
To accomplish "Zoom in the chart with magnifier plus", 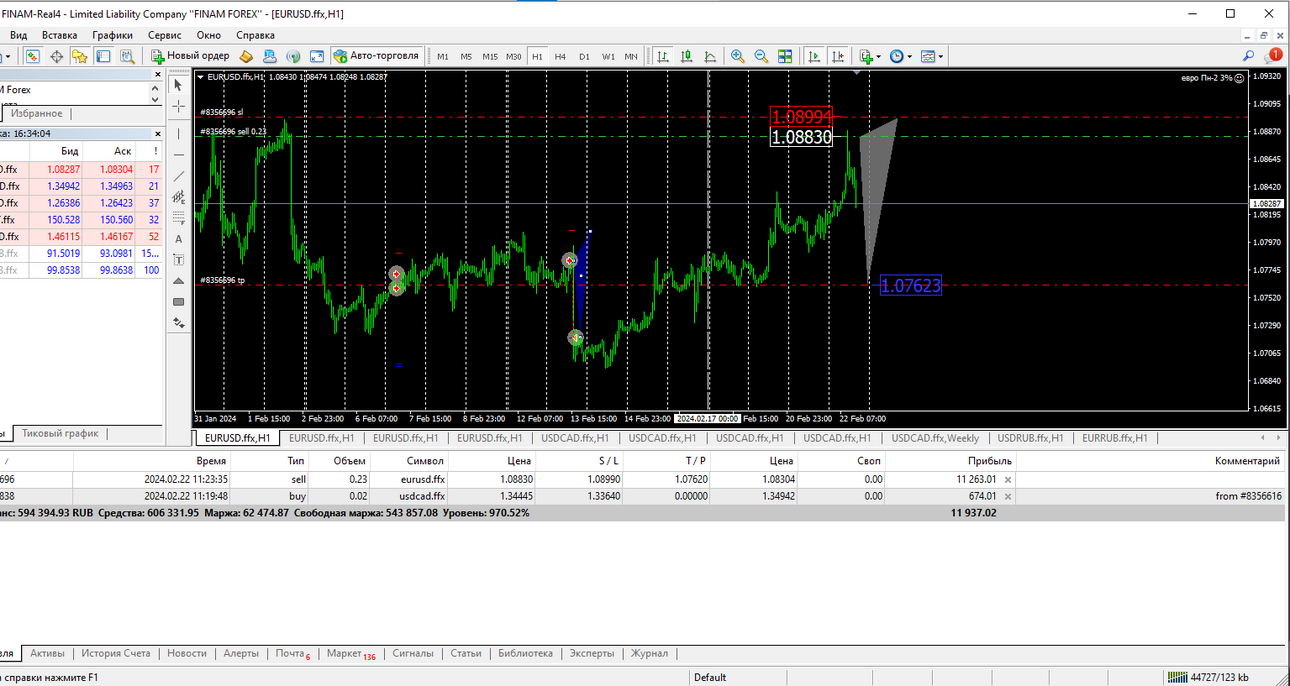I will click(x=737, y=56).
